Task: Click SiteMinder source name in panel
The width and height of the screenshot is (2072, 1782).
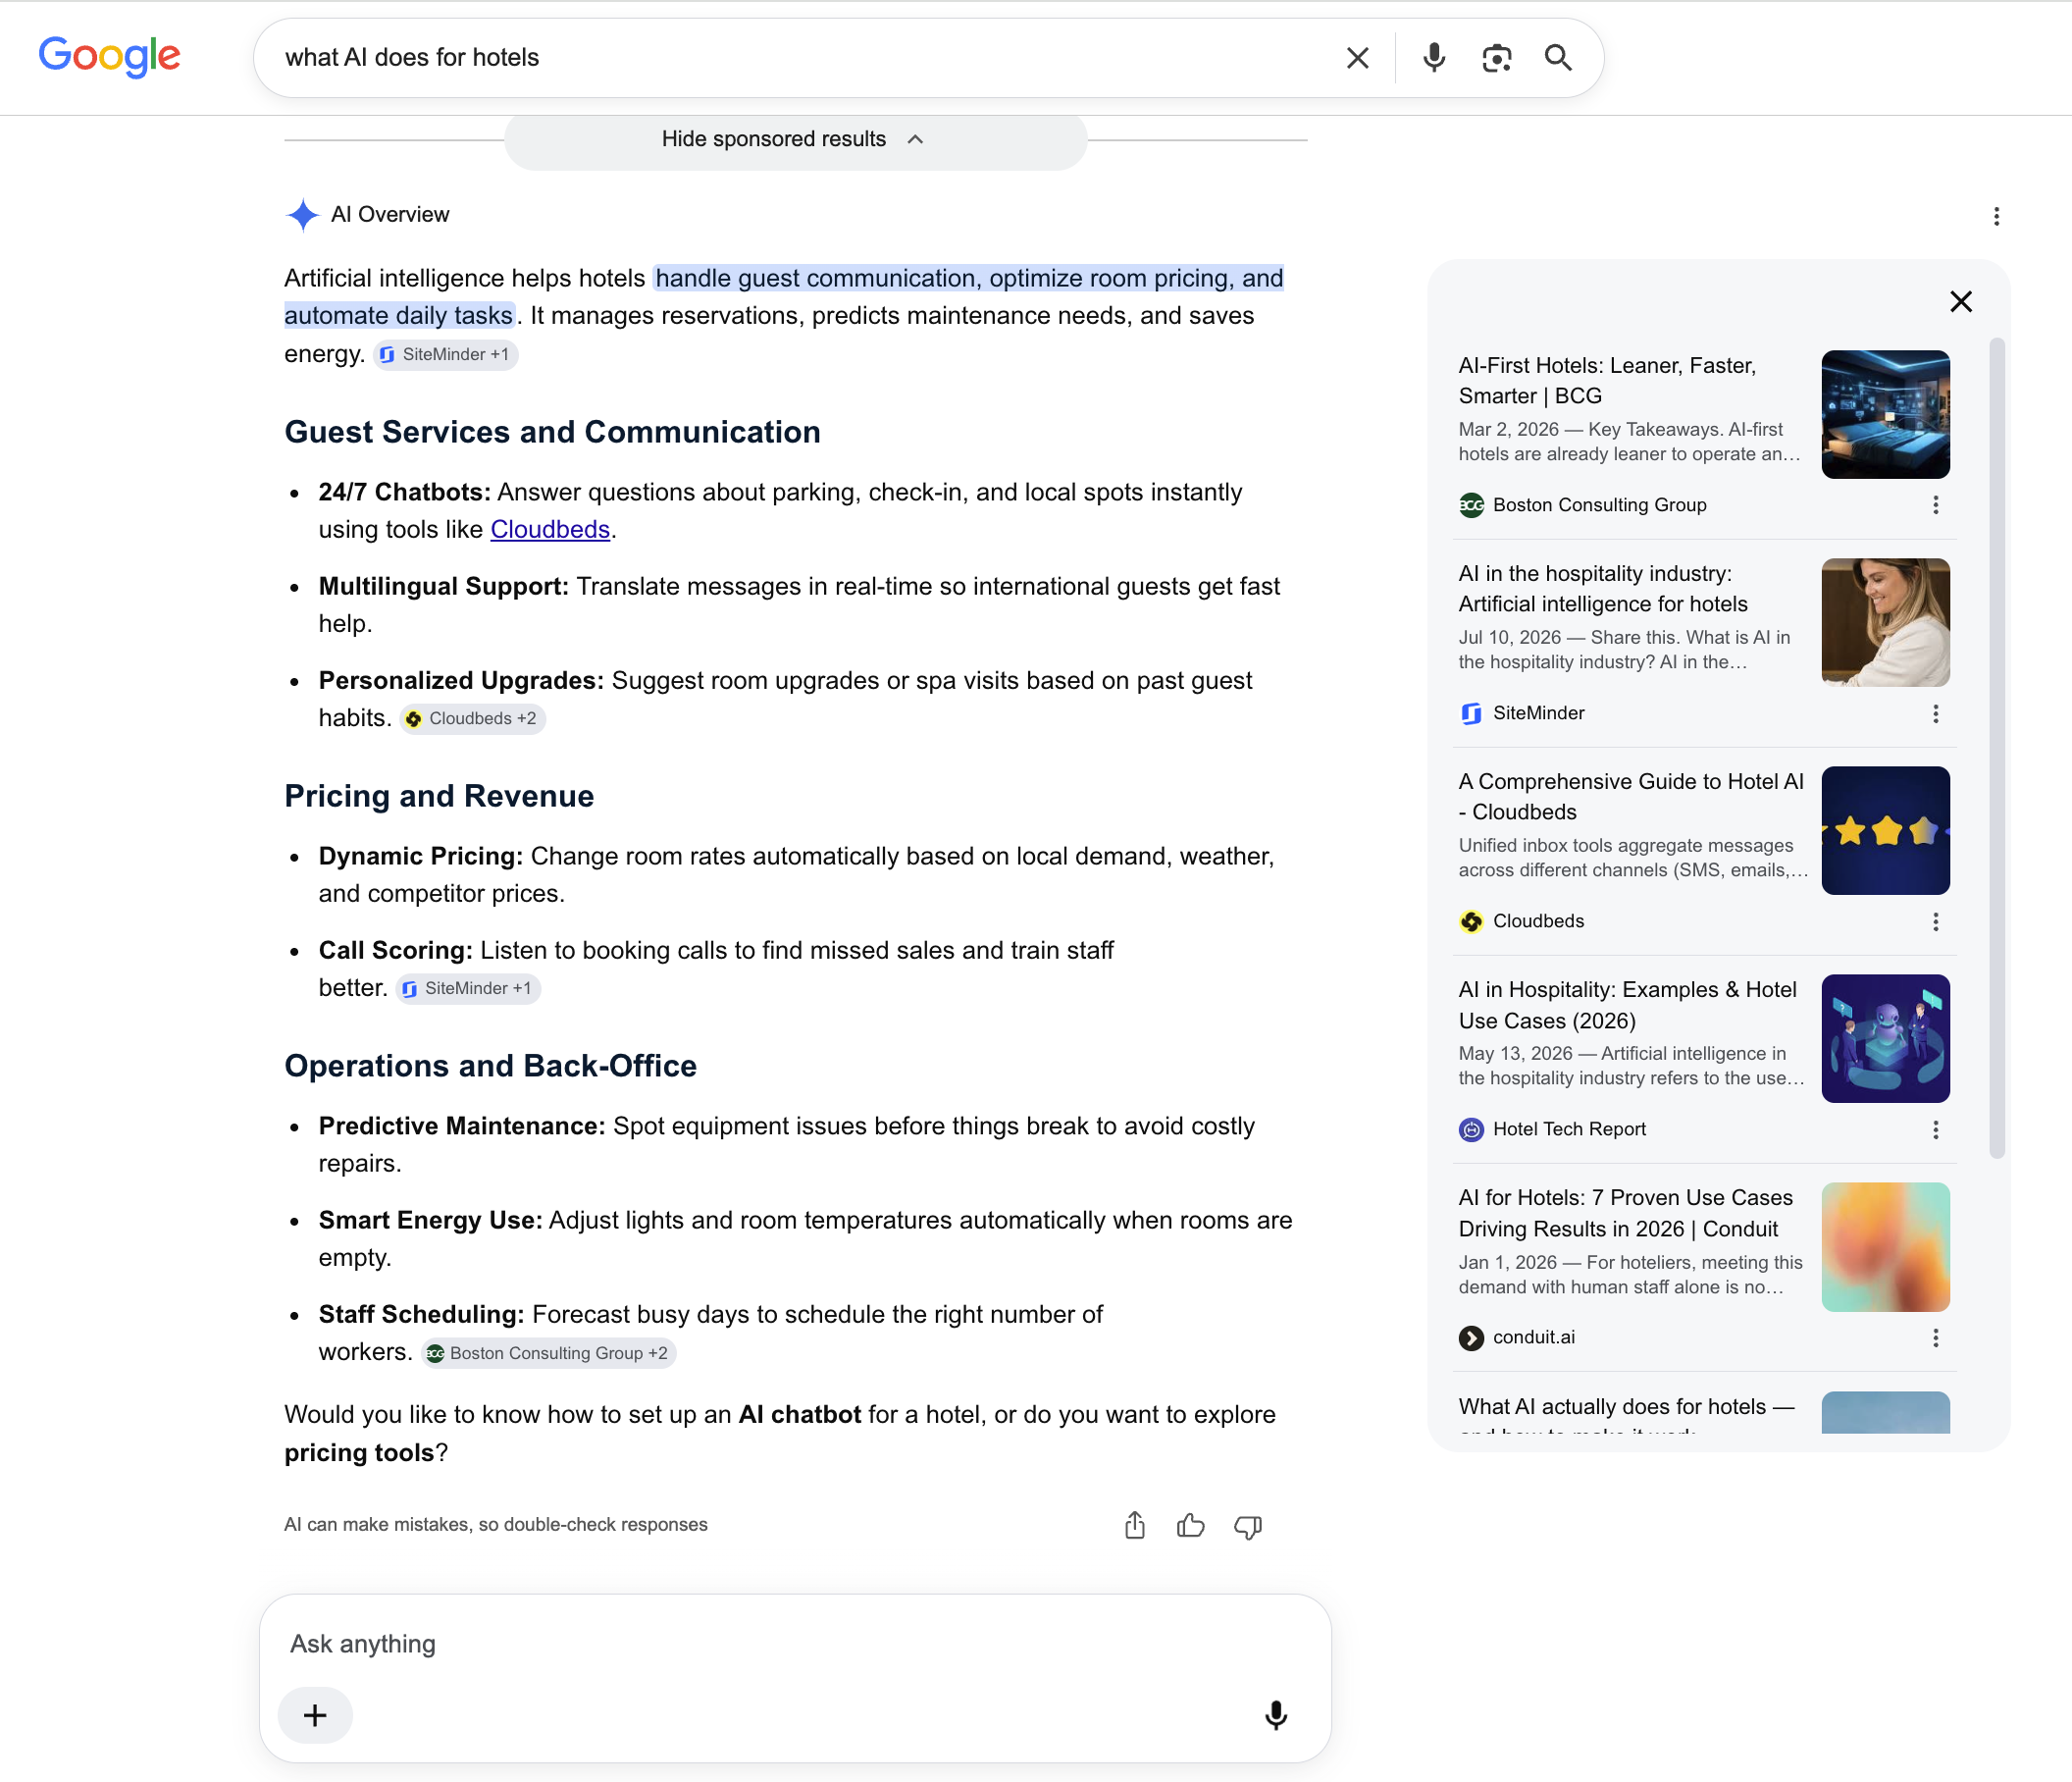Action: (x=1538, y=713)
